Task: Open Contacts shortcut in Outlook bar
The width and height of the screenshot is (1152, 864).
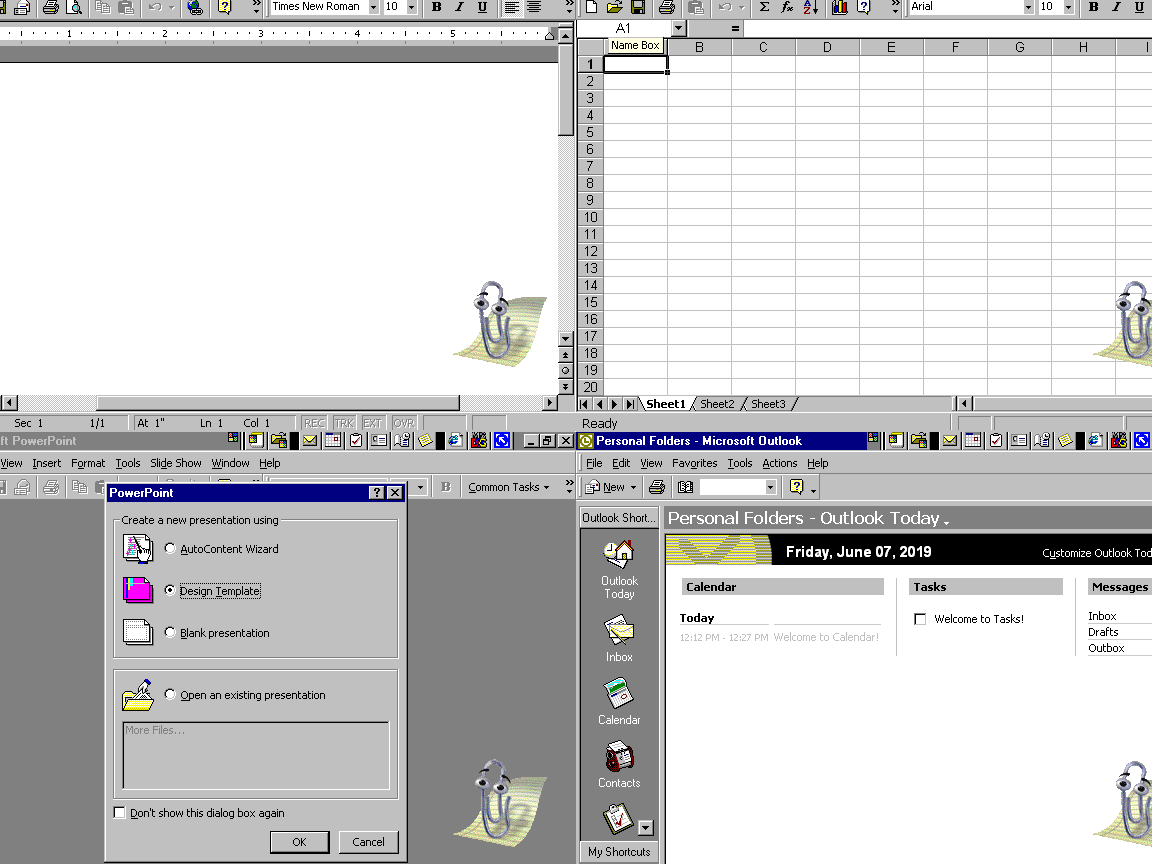Action: coord(619,766)
